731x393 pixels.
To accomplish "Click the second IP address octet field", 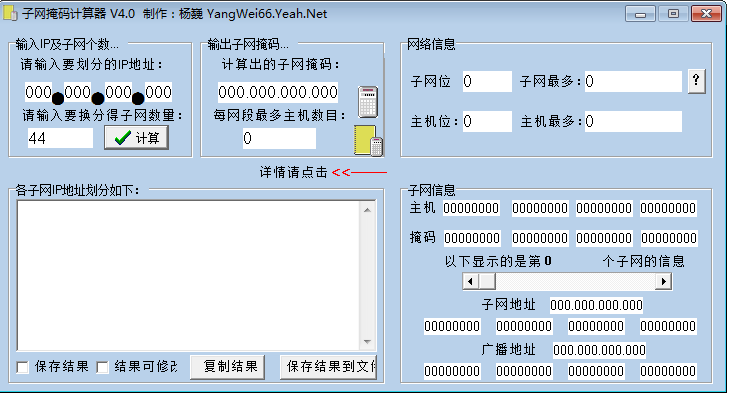I will pos(77,92).
